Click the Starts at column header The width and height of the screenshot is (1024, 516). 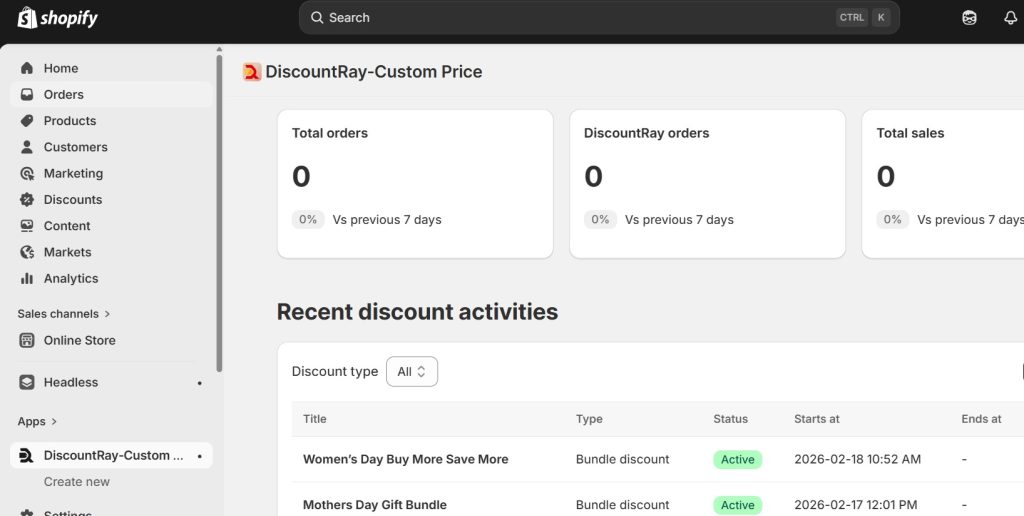click(x=817, y=419)
